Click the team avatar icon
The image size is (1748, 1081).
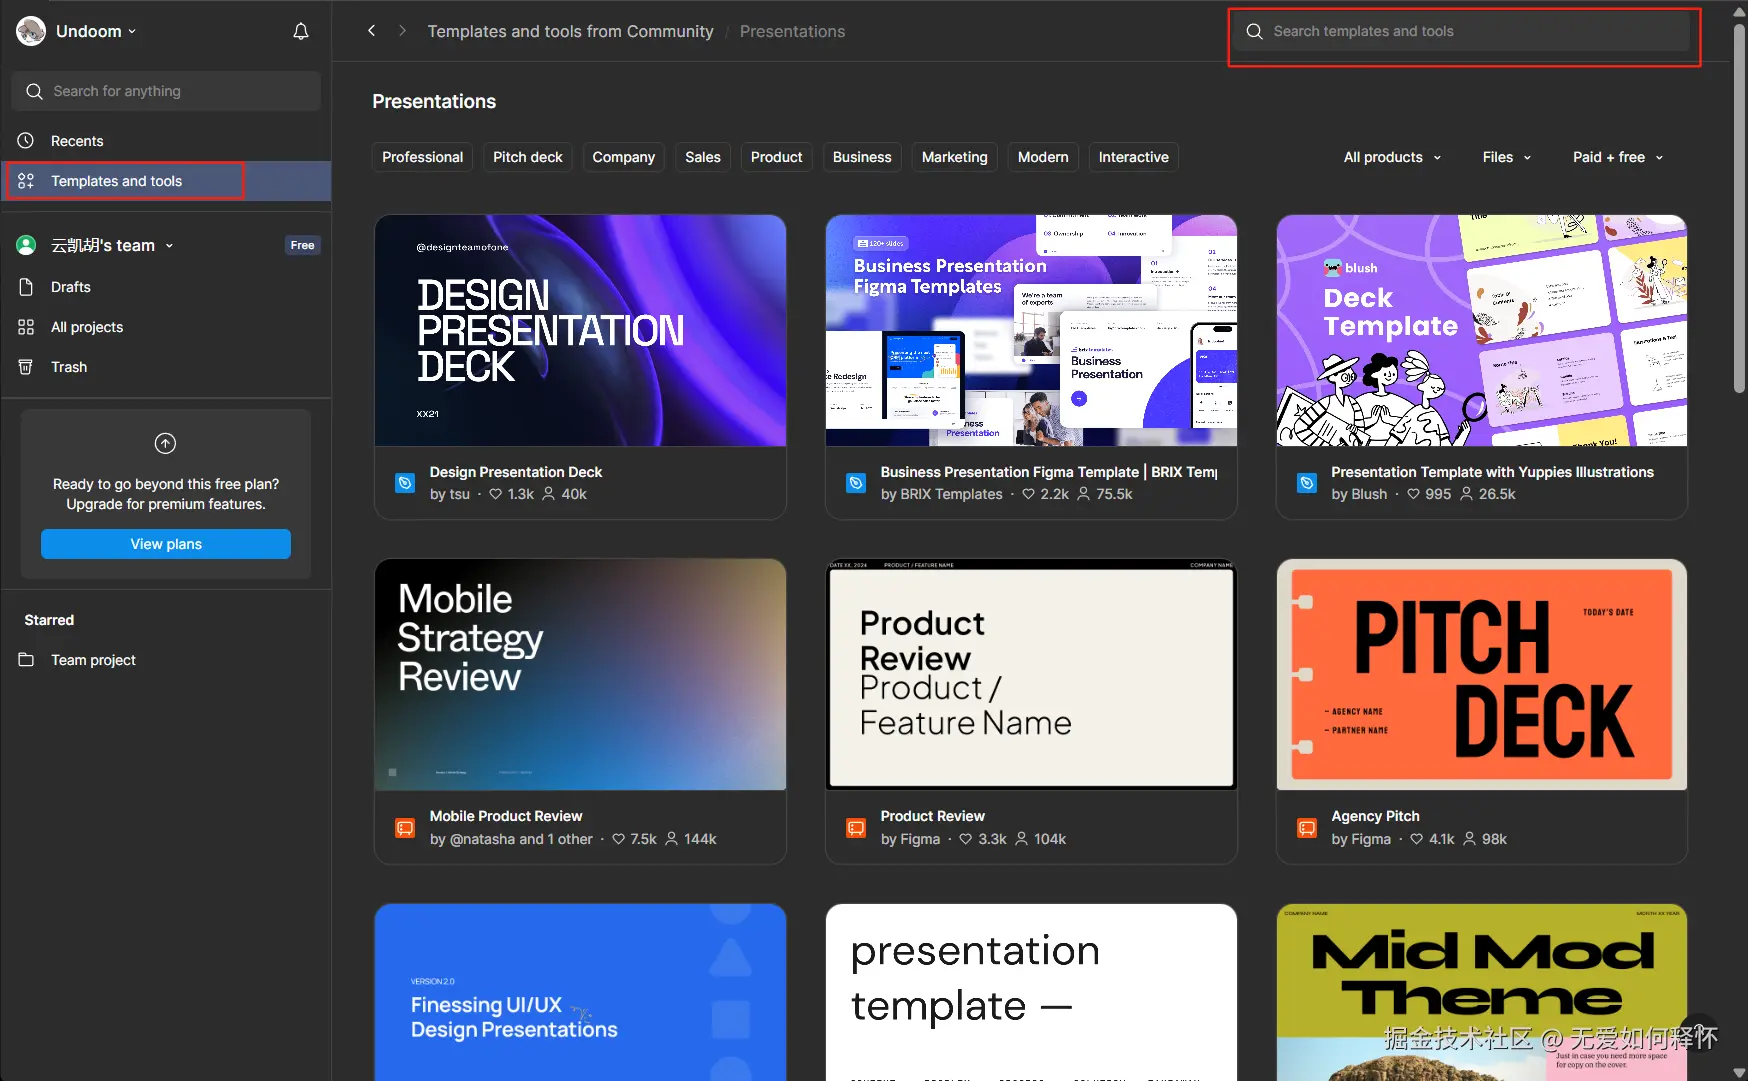point(26,245)
